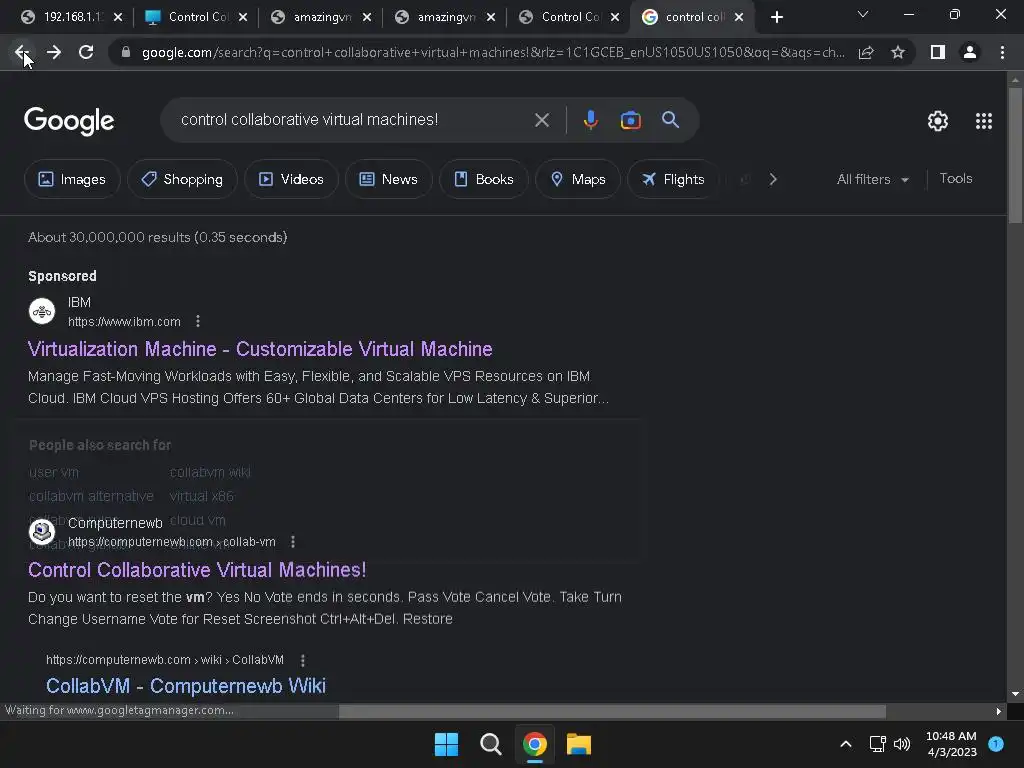Open site information via the address bar lock icon
Screen dimensions: 1024x768
(x=126, y=52)
